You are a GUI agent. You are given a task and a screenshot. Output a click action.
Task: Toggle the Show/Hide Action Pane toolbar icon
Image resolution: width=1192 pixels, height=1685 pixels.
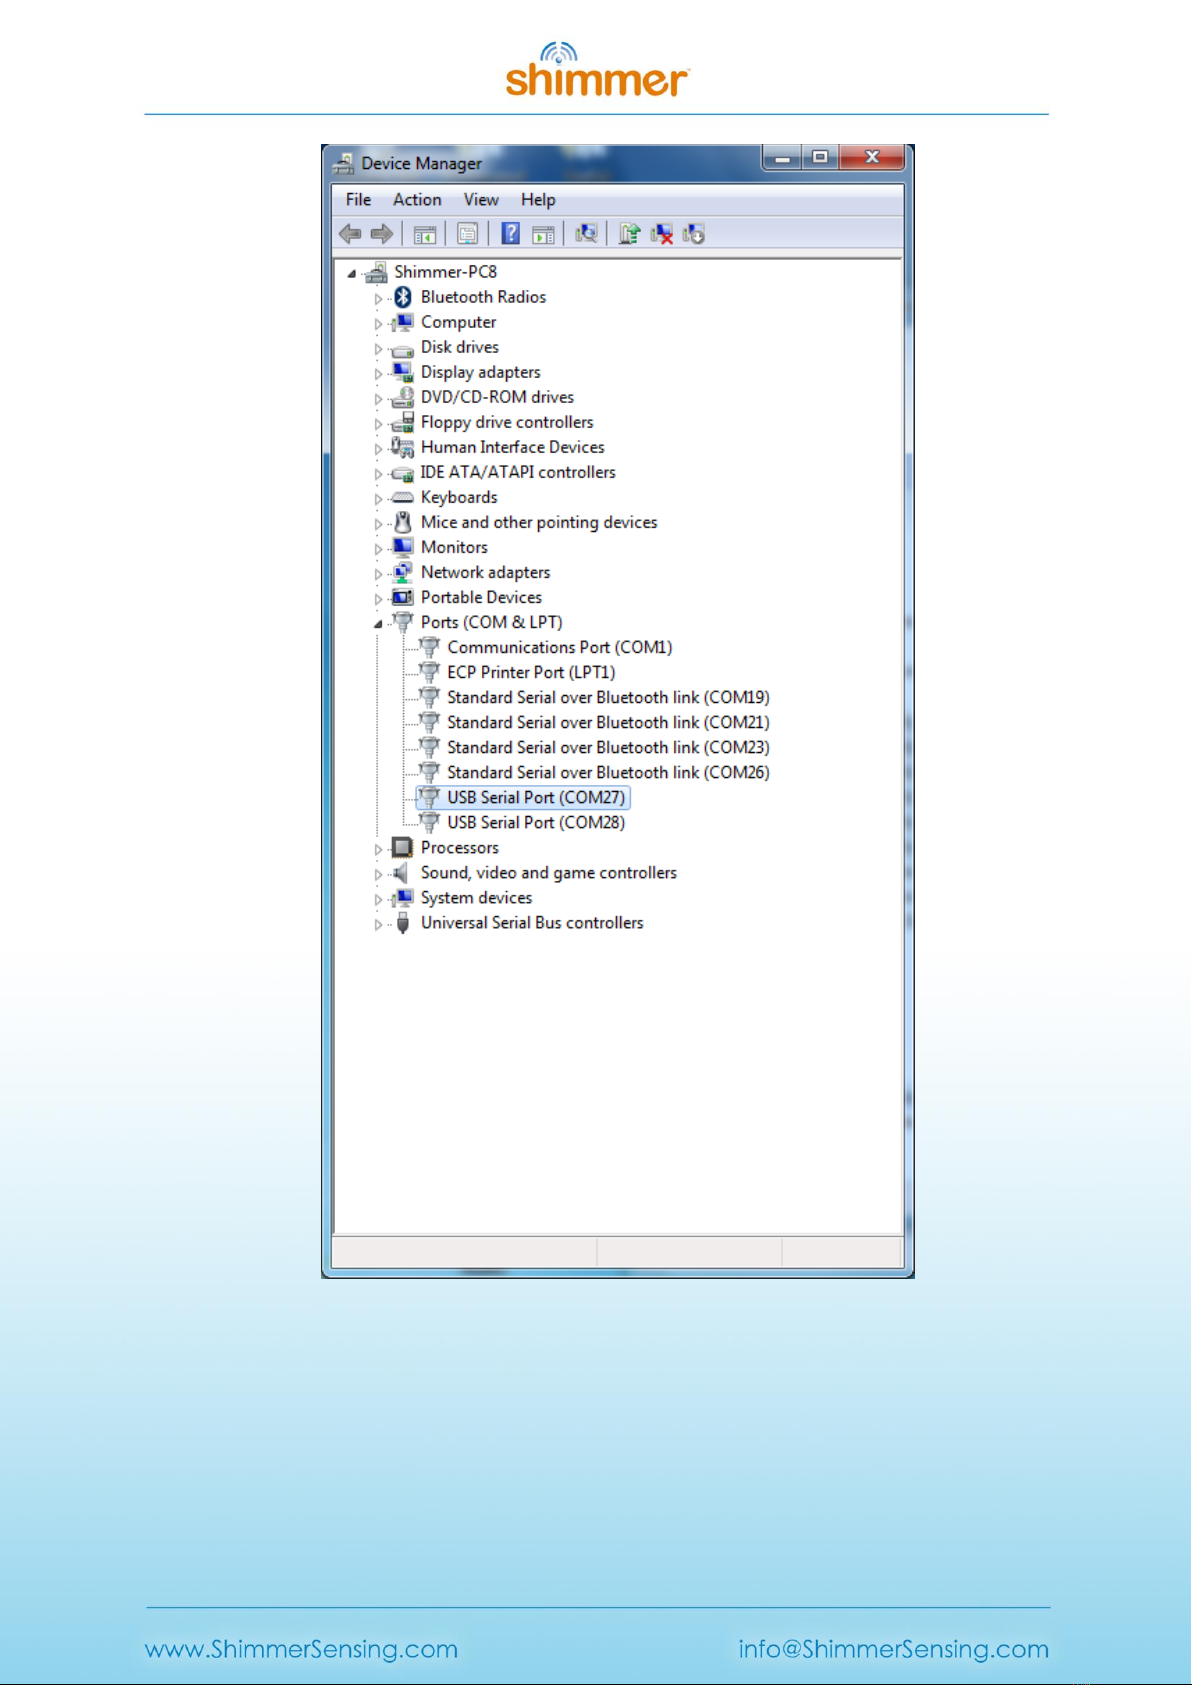[x=543, y=234]
